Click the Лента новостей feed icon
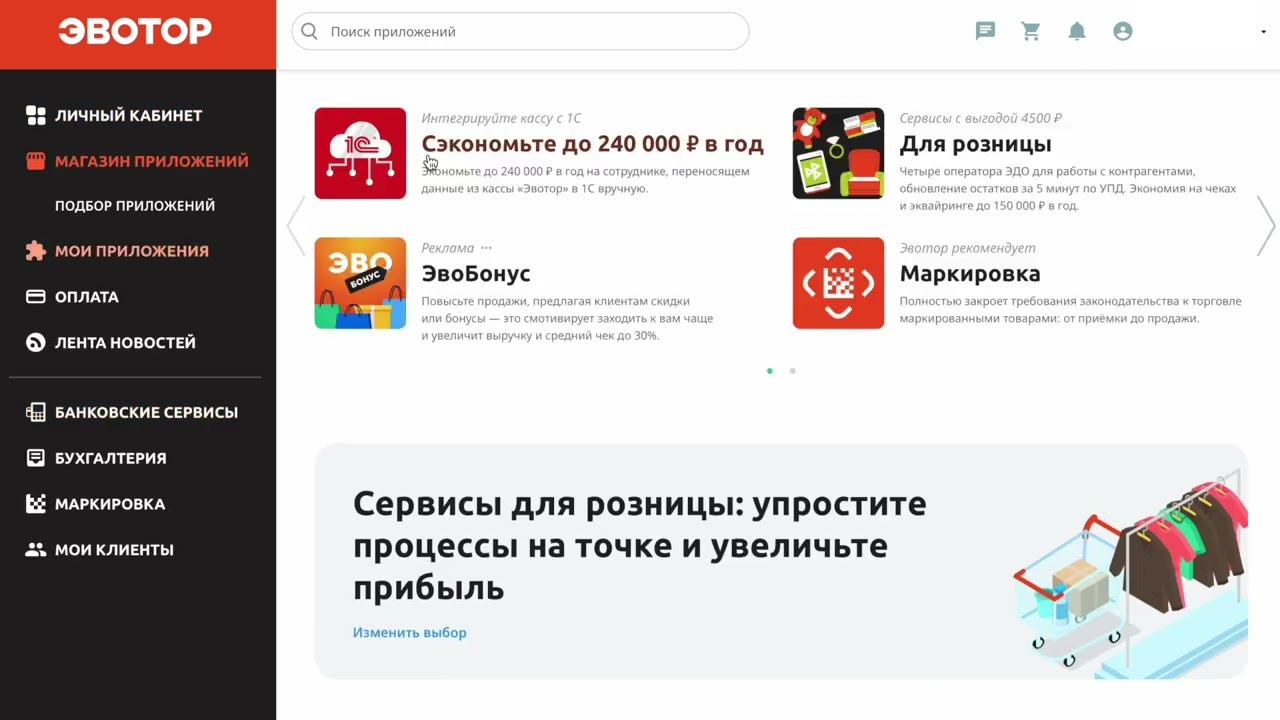1280x720 pixels. coord(36,343)
